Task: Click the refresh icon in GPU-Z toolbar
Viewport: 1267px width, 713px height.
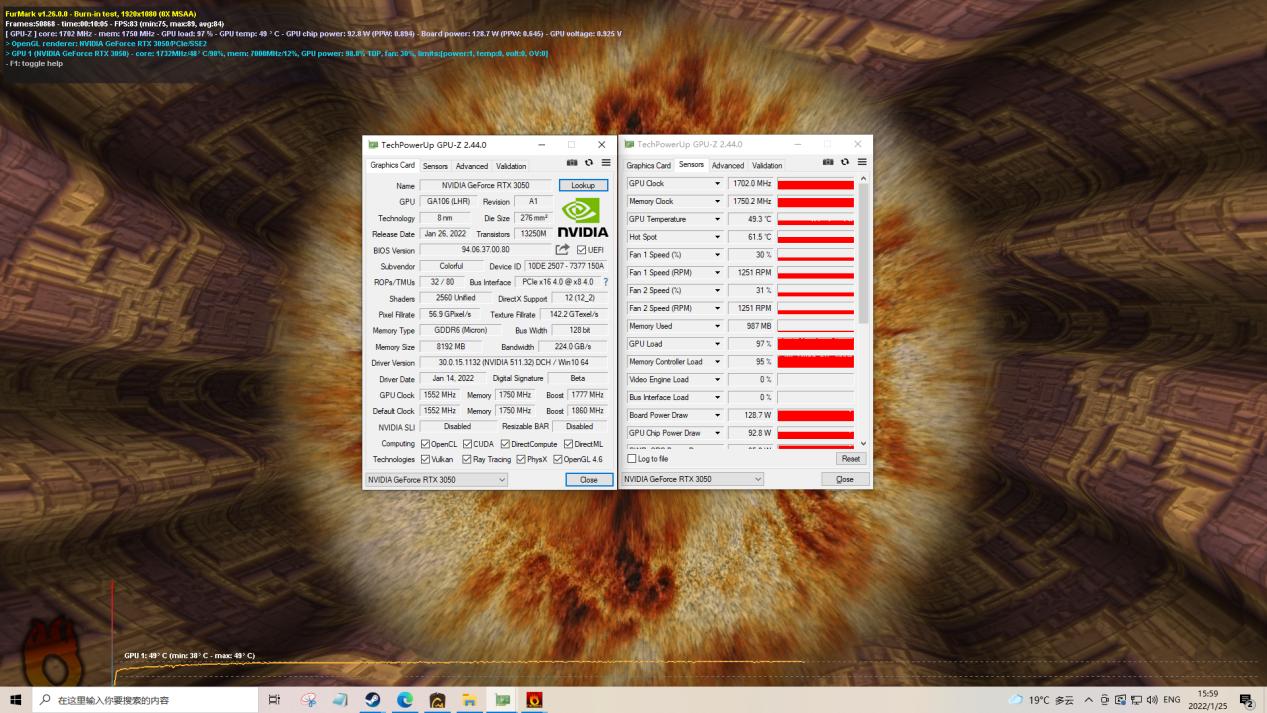Action: tap(588, 163)
